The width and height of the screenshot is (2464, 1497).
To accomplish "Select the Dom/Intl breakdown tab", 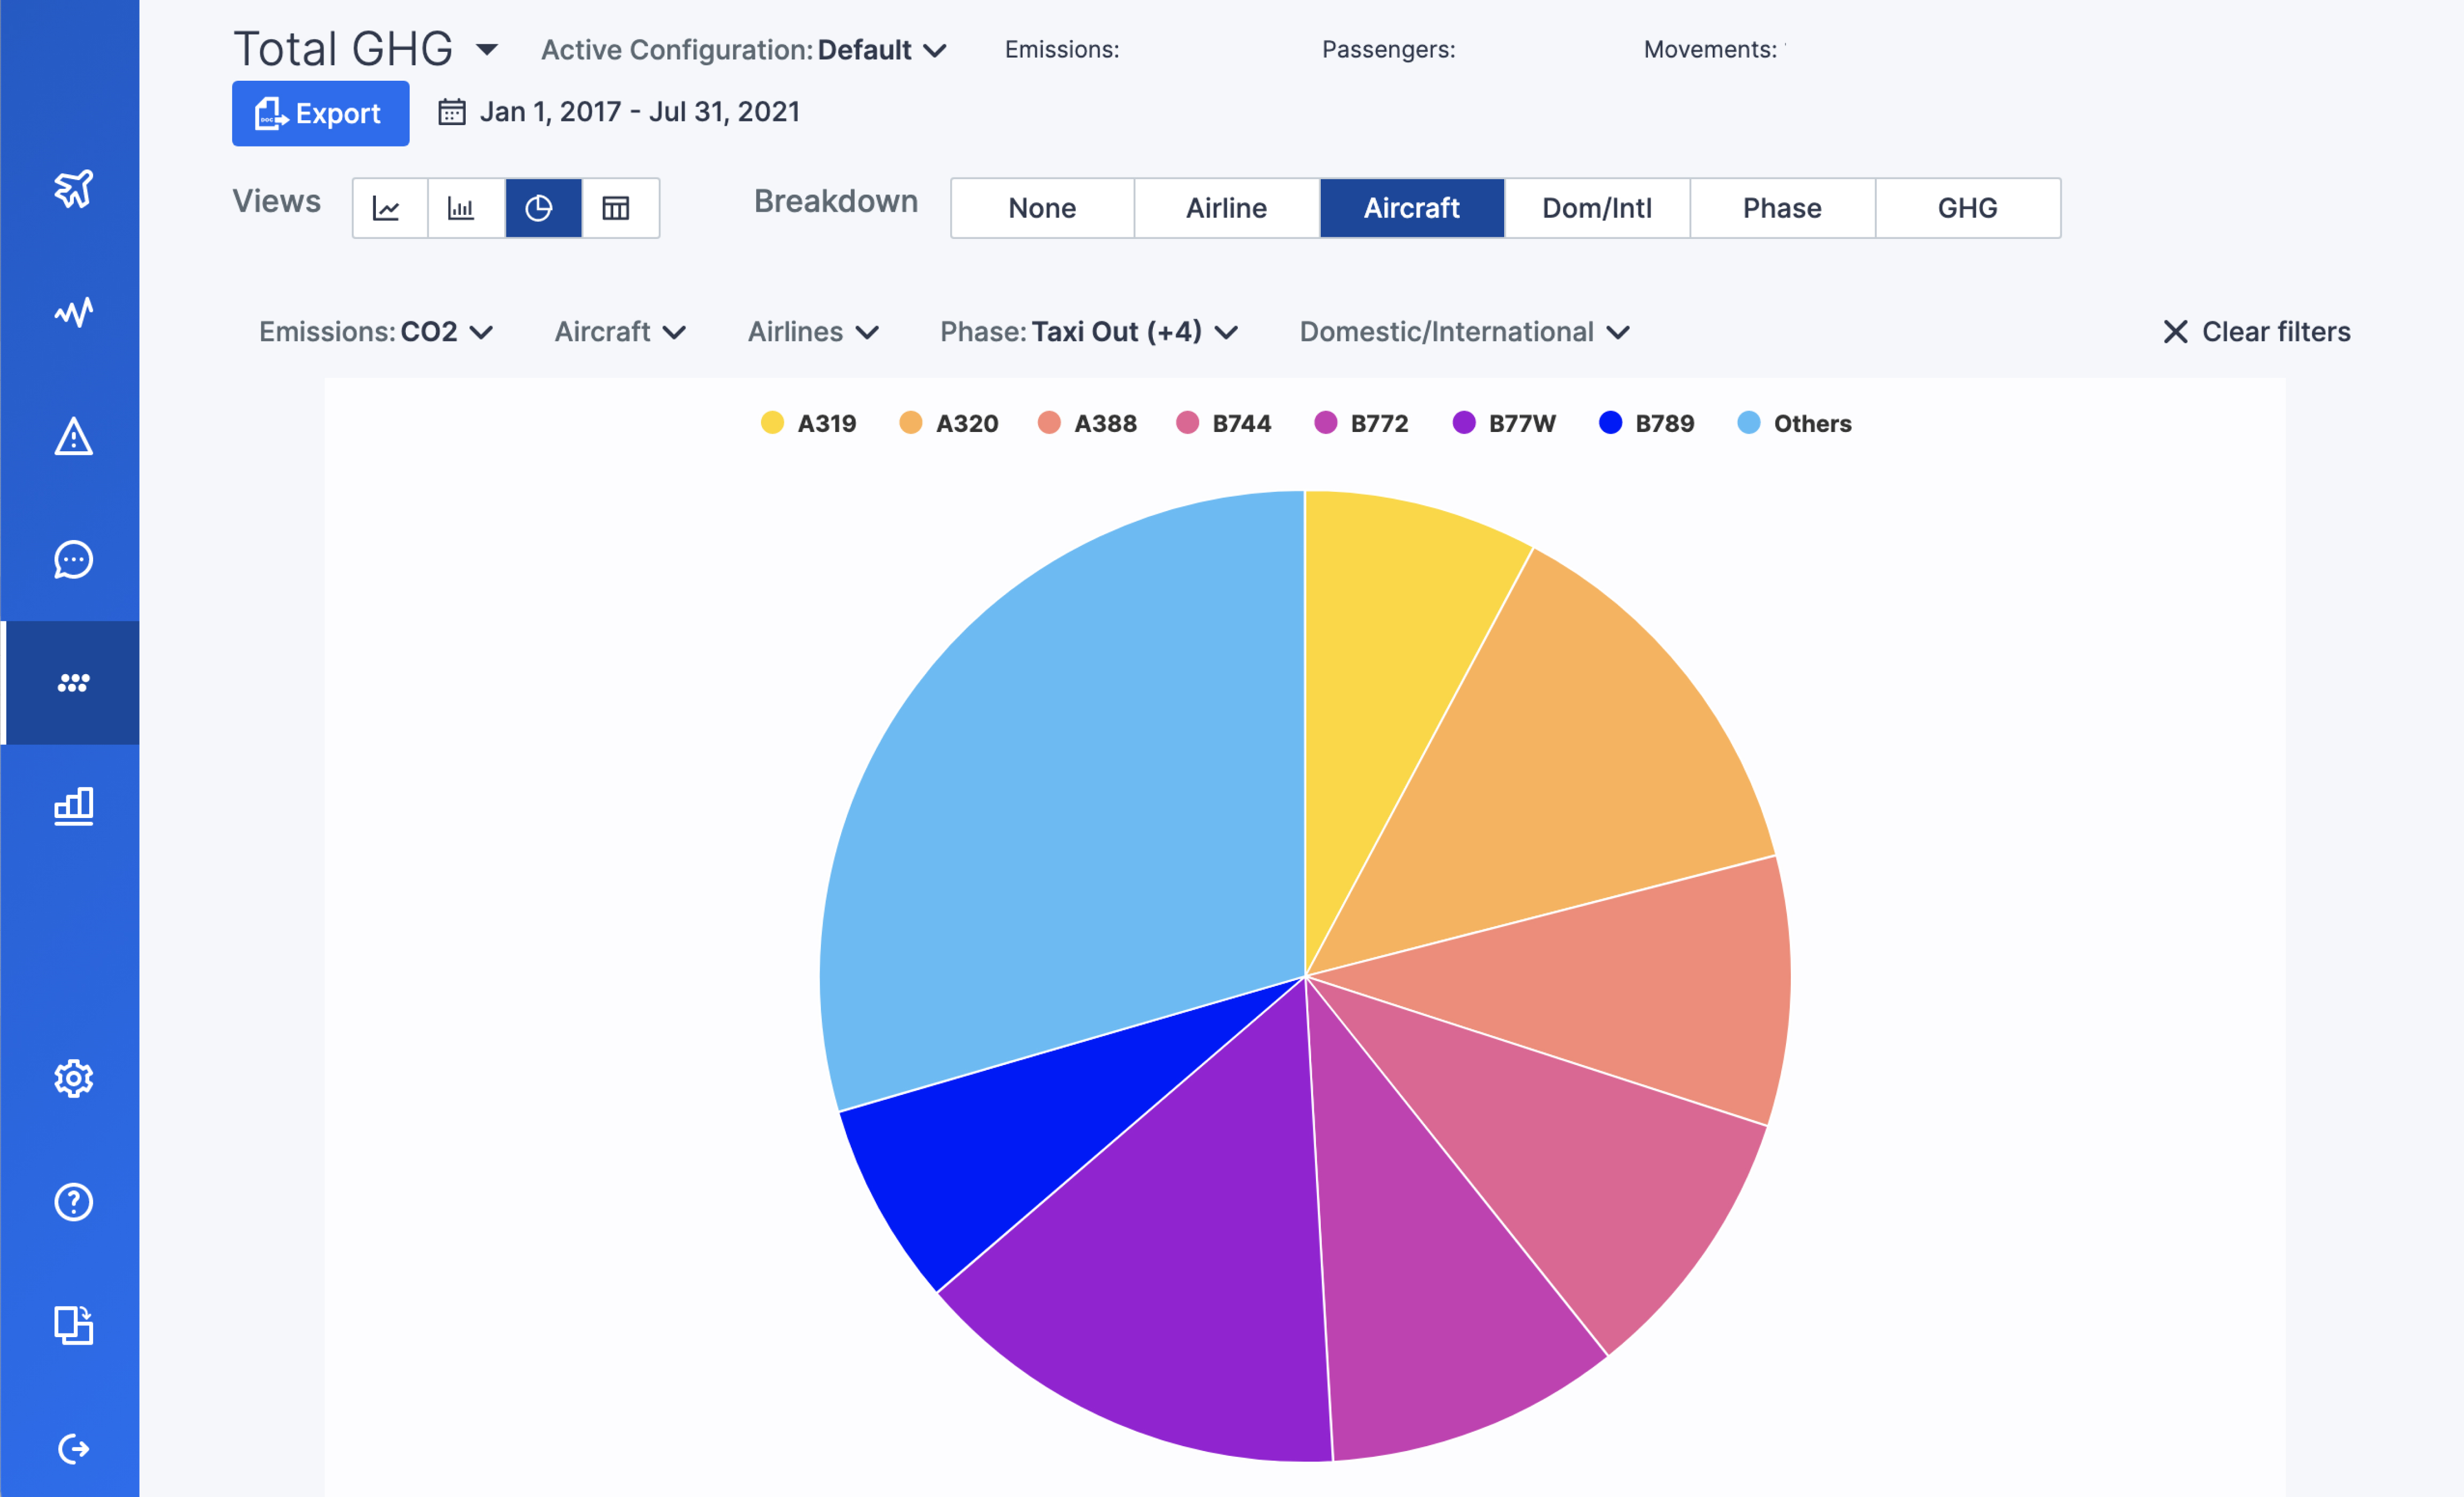I will (1596, 208).
